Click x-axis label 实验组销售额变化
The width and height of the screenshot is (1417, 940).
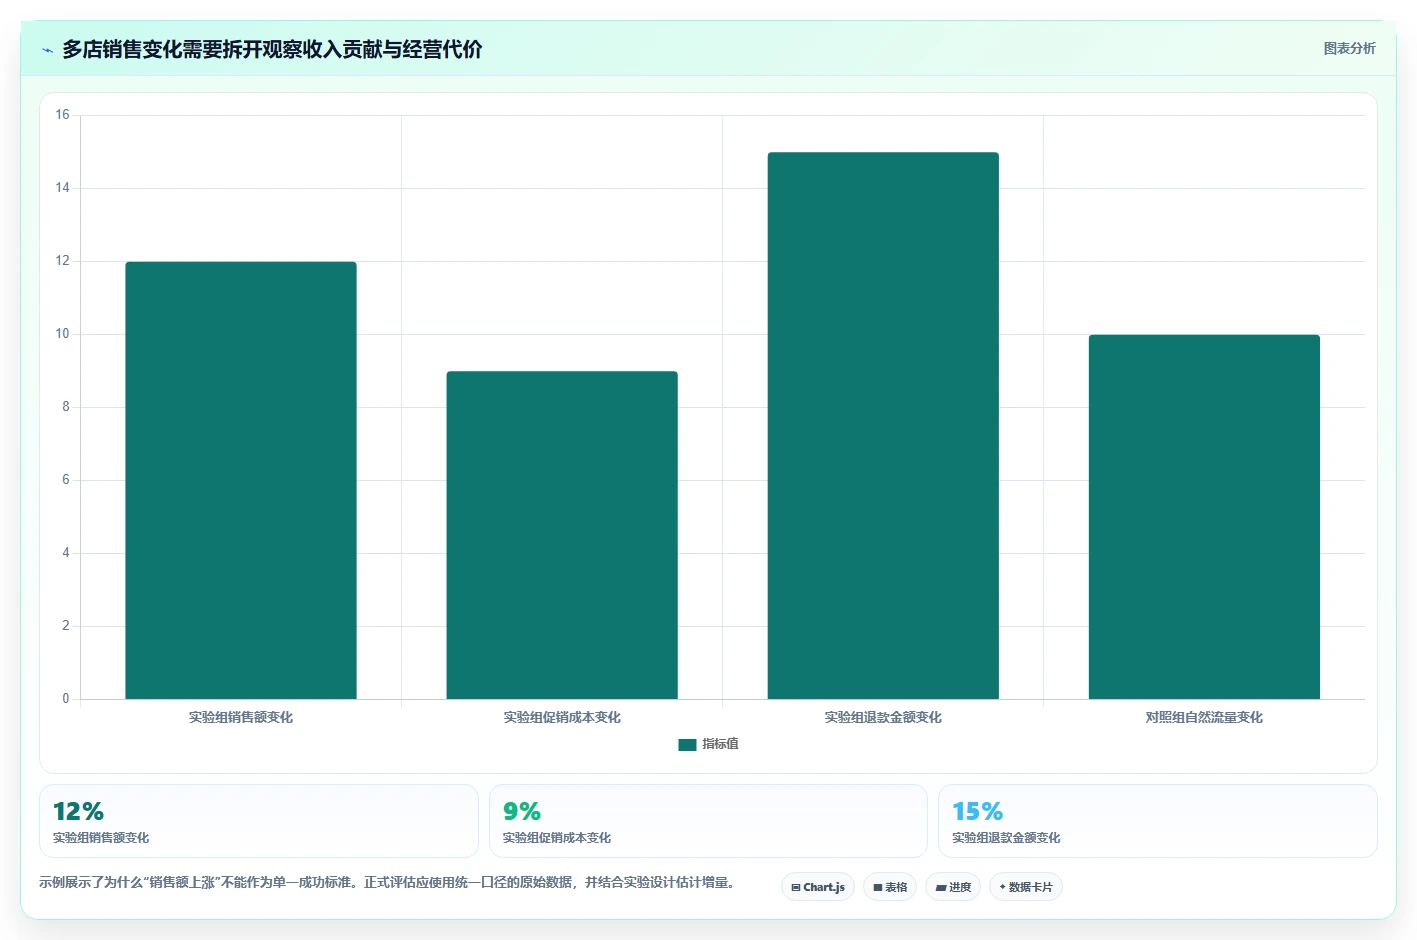coord(241,717)
